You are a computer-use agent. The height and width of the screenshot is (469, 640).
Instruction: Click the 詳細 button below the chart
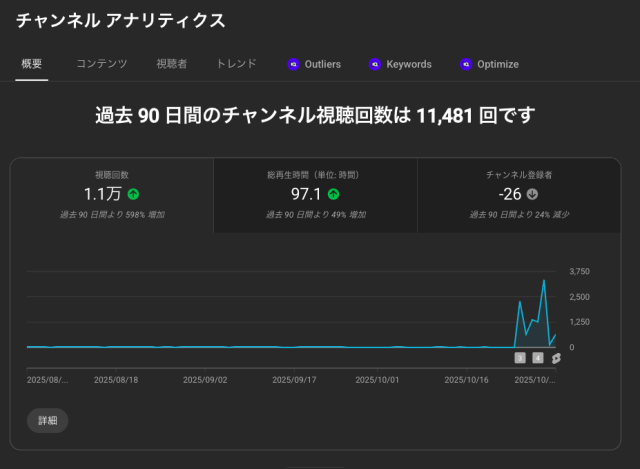tap(48, 420)
